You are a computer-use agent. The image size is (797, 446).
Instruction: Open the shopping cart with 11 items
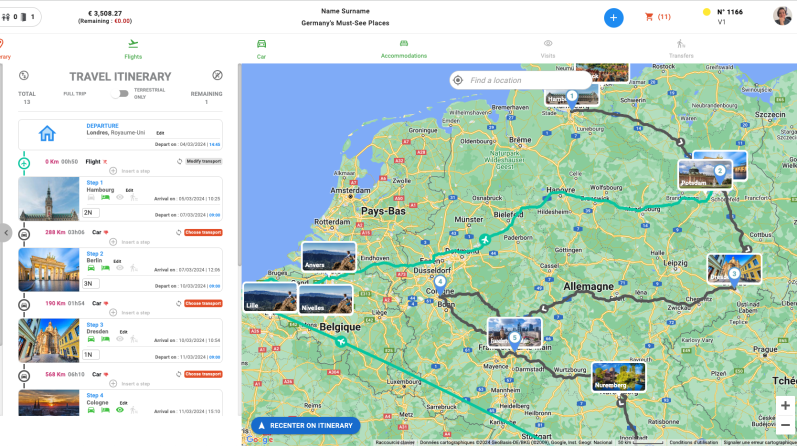pyautogui.click(x=658, y=17)
